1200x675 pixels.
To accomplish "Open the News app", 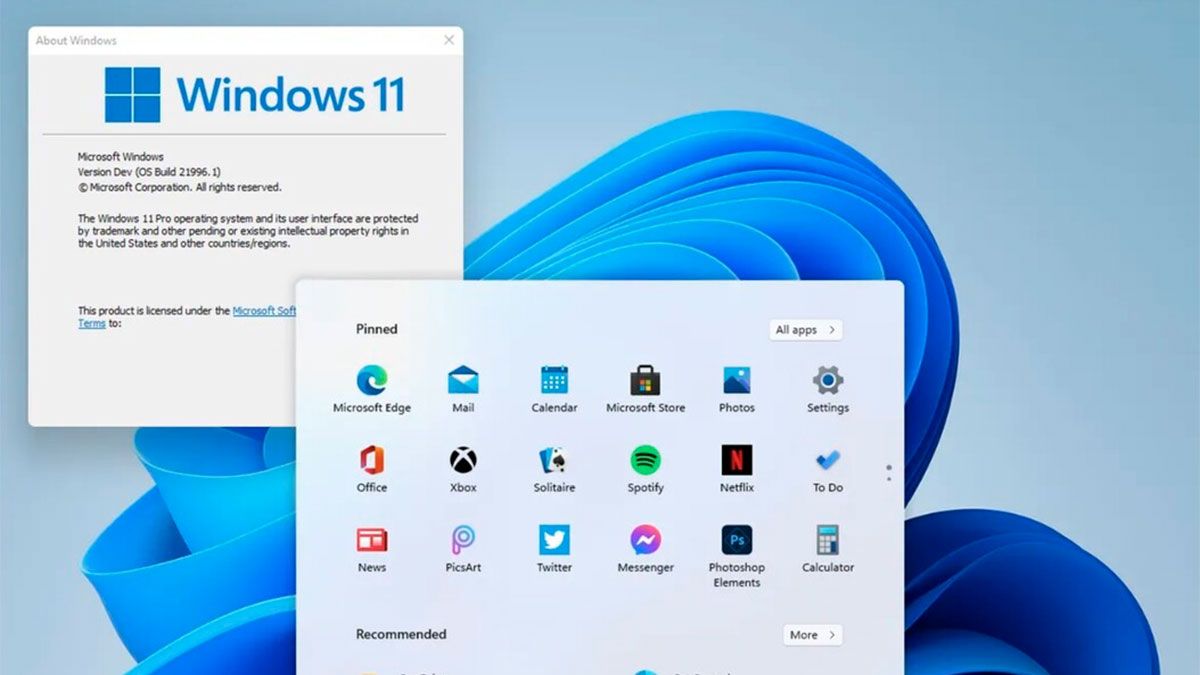I will pyautogui.click(x=370, y=541).
